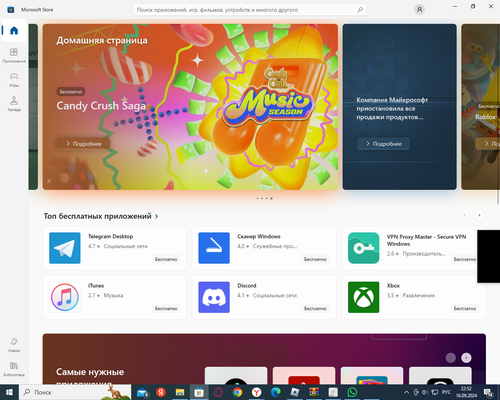Open File Explorer from the taskbar

point(180,392)
